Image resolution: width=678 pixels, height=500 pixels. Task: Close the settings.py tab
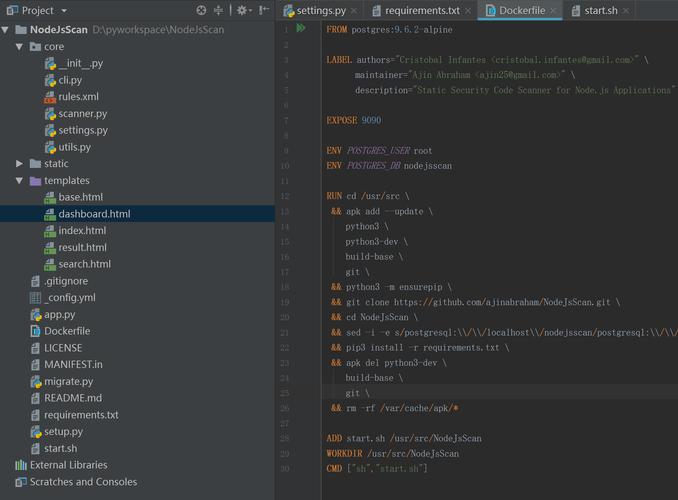pyautogui.click(x=354, y=11)
